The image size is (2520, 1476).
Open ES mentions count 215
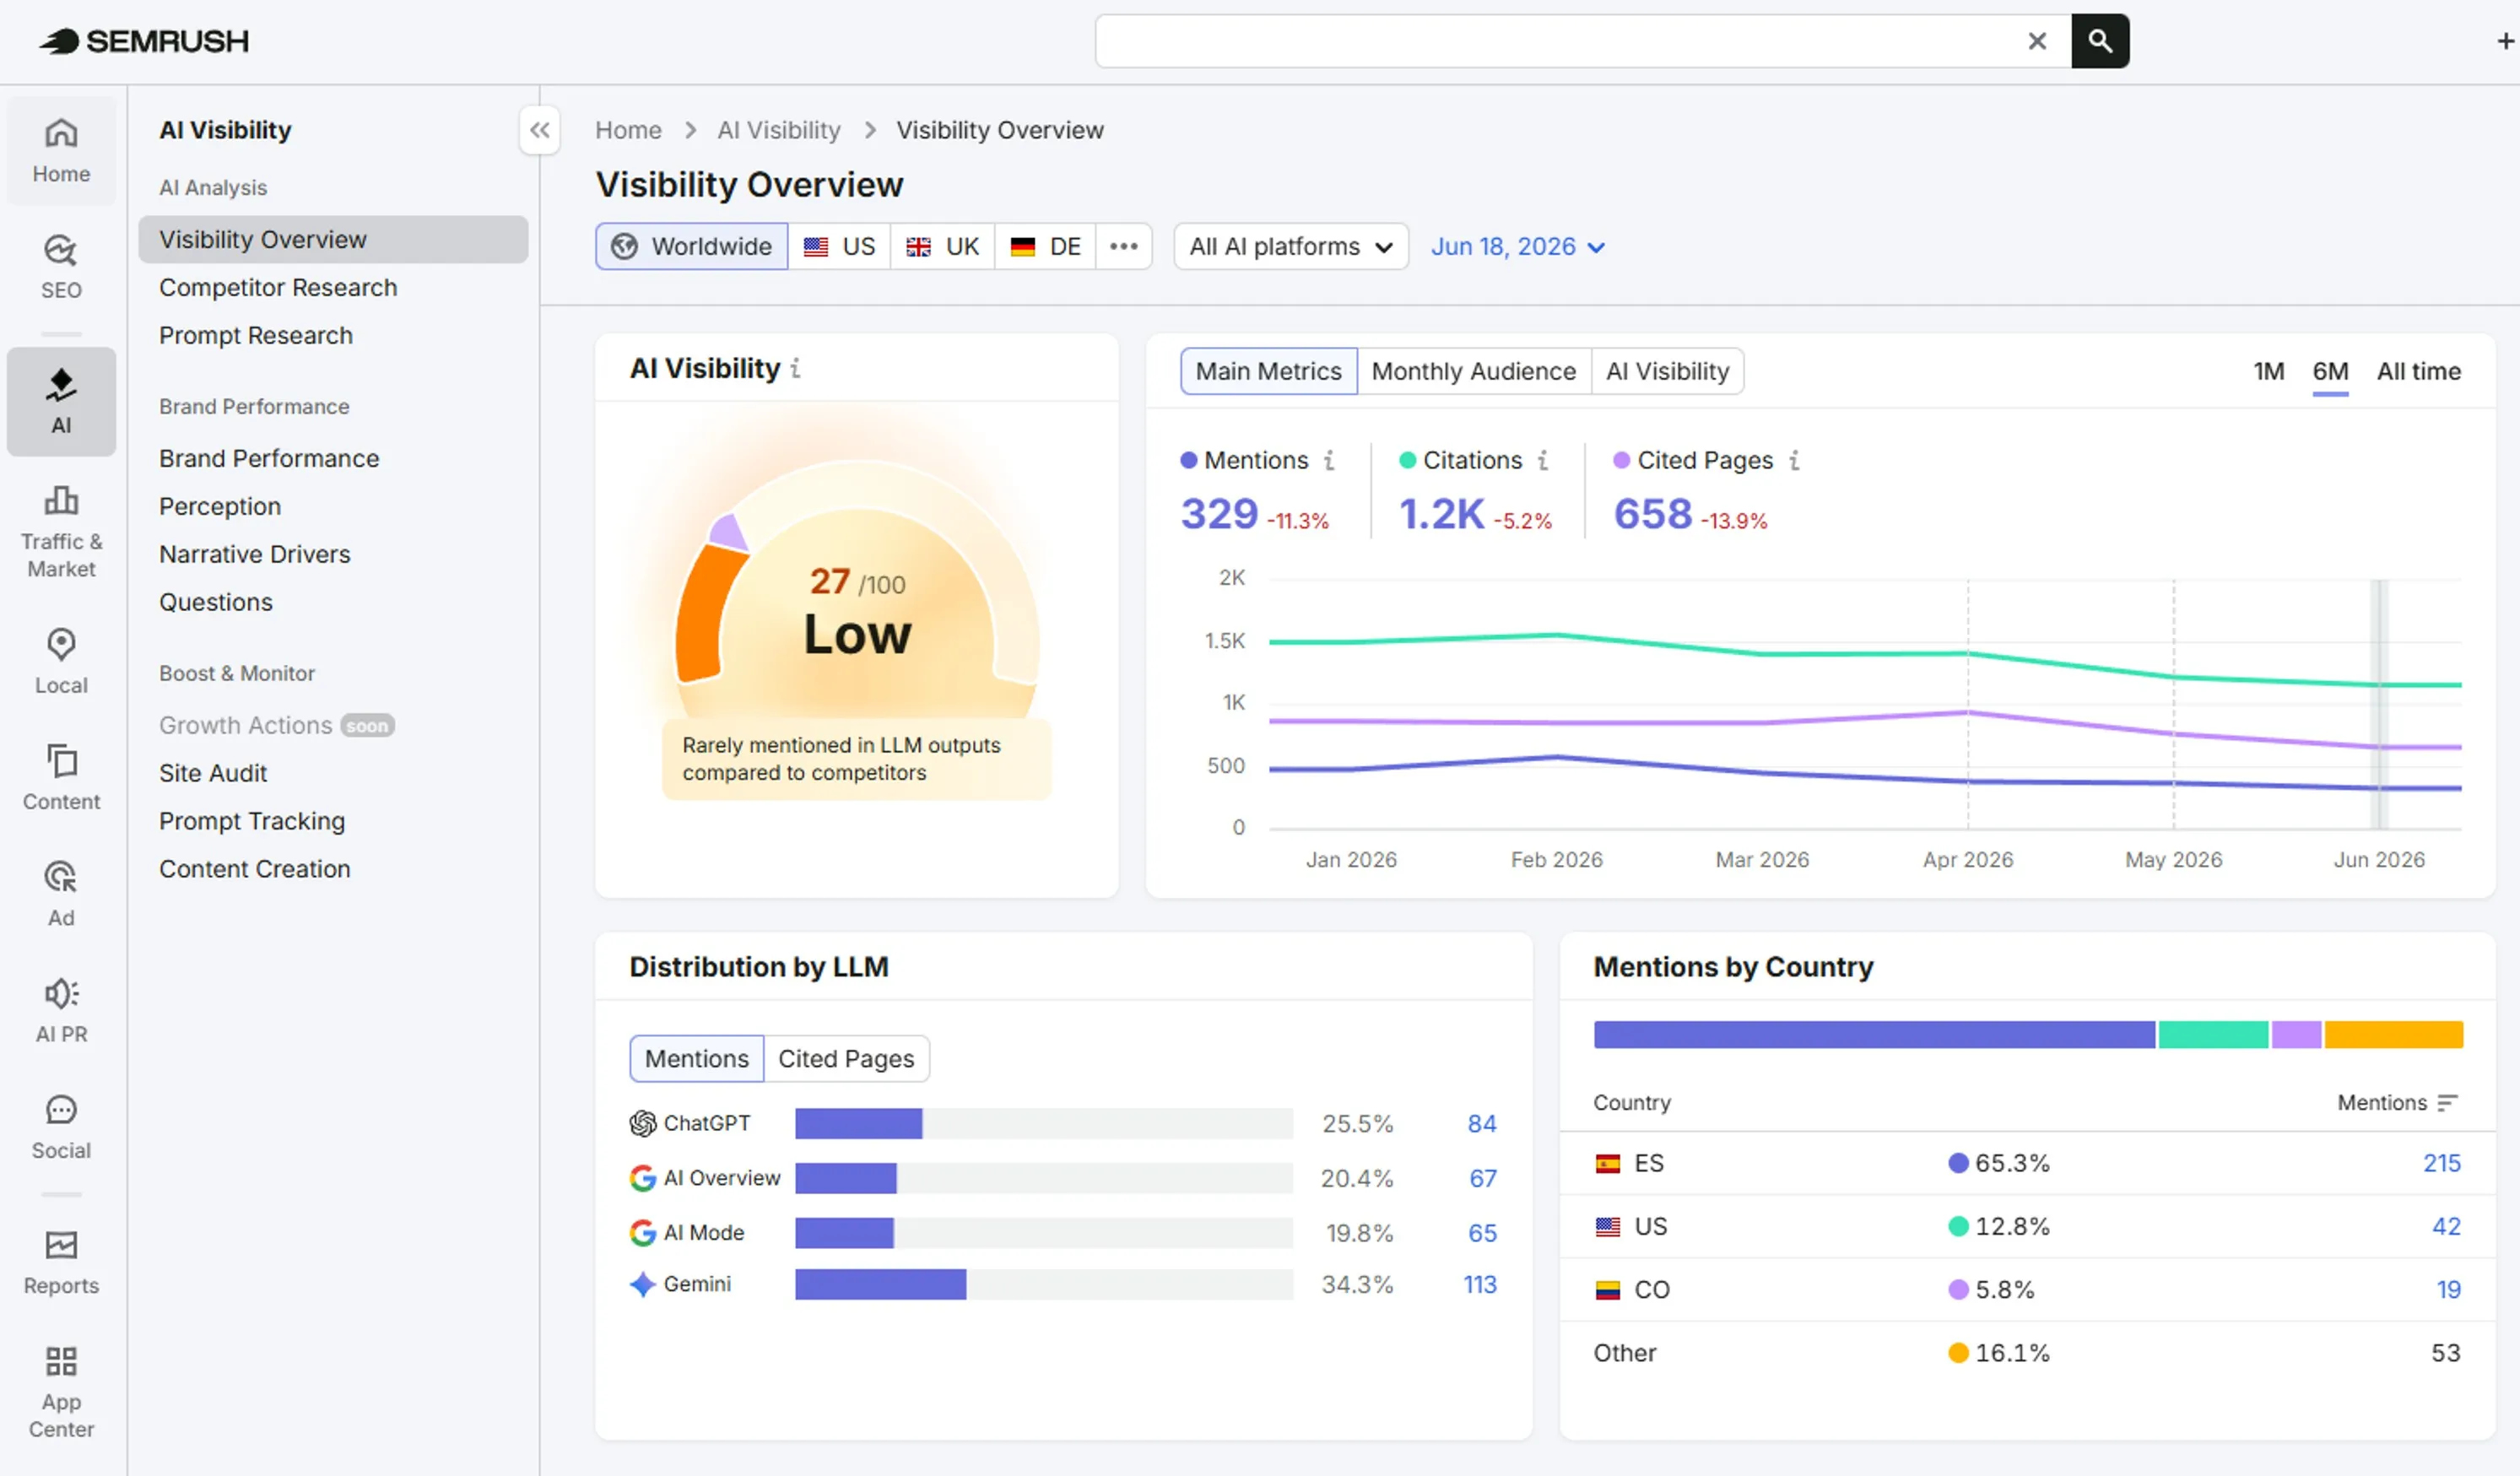click(x=2442, y=1163)
